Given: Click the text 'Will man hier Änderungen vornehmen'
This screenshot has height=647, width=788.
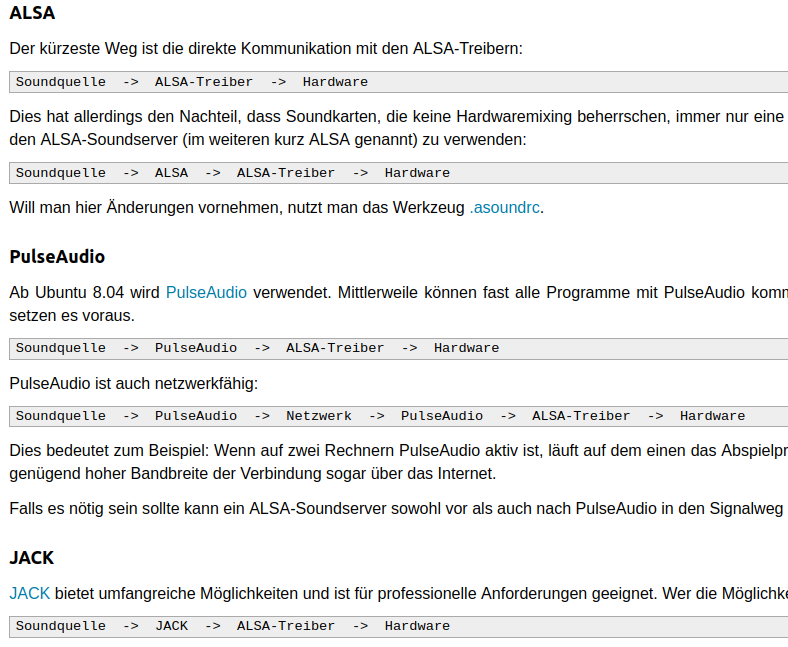Looking at the screenshot, I should point(238,208).
